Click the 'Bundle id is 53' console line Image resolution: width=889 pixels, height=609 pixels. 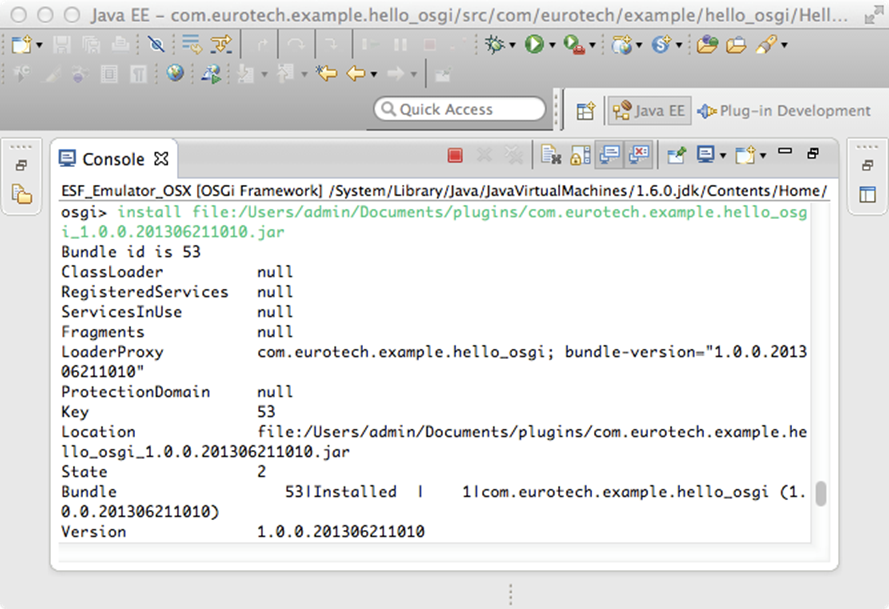[x=131, y=252]
